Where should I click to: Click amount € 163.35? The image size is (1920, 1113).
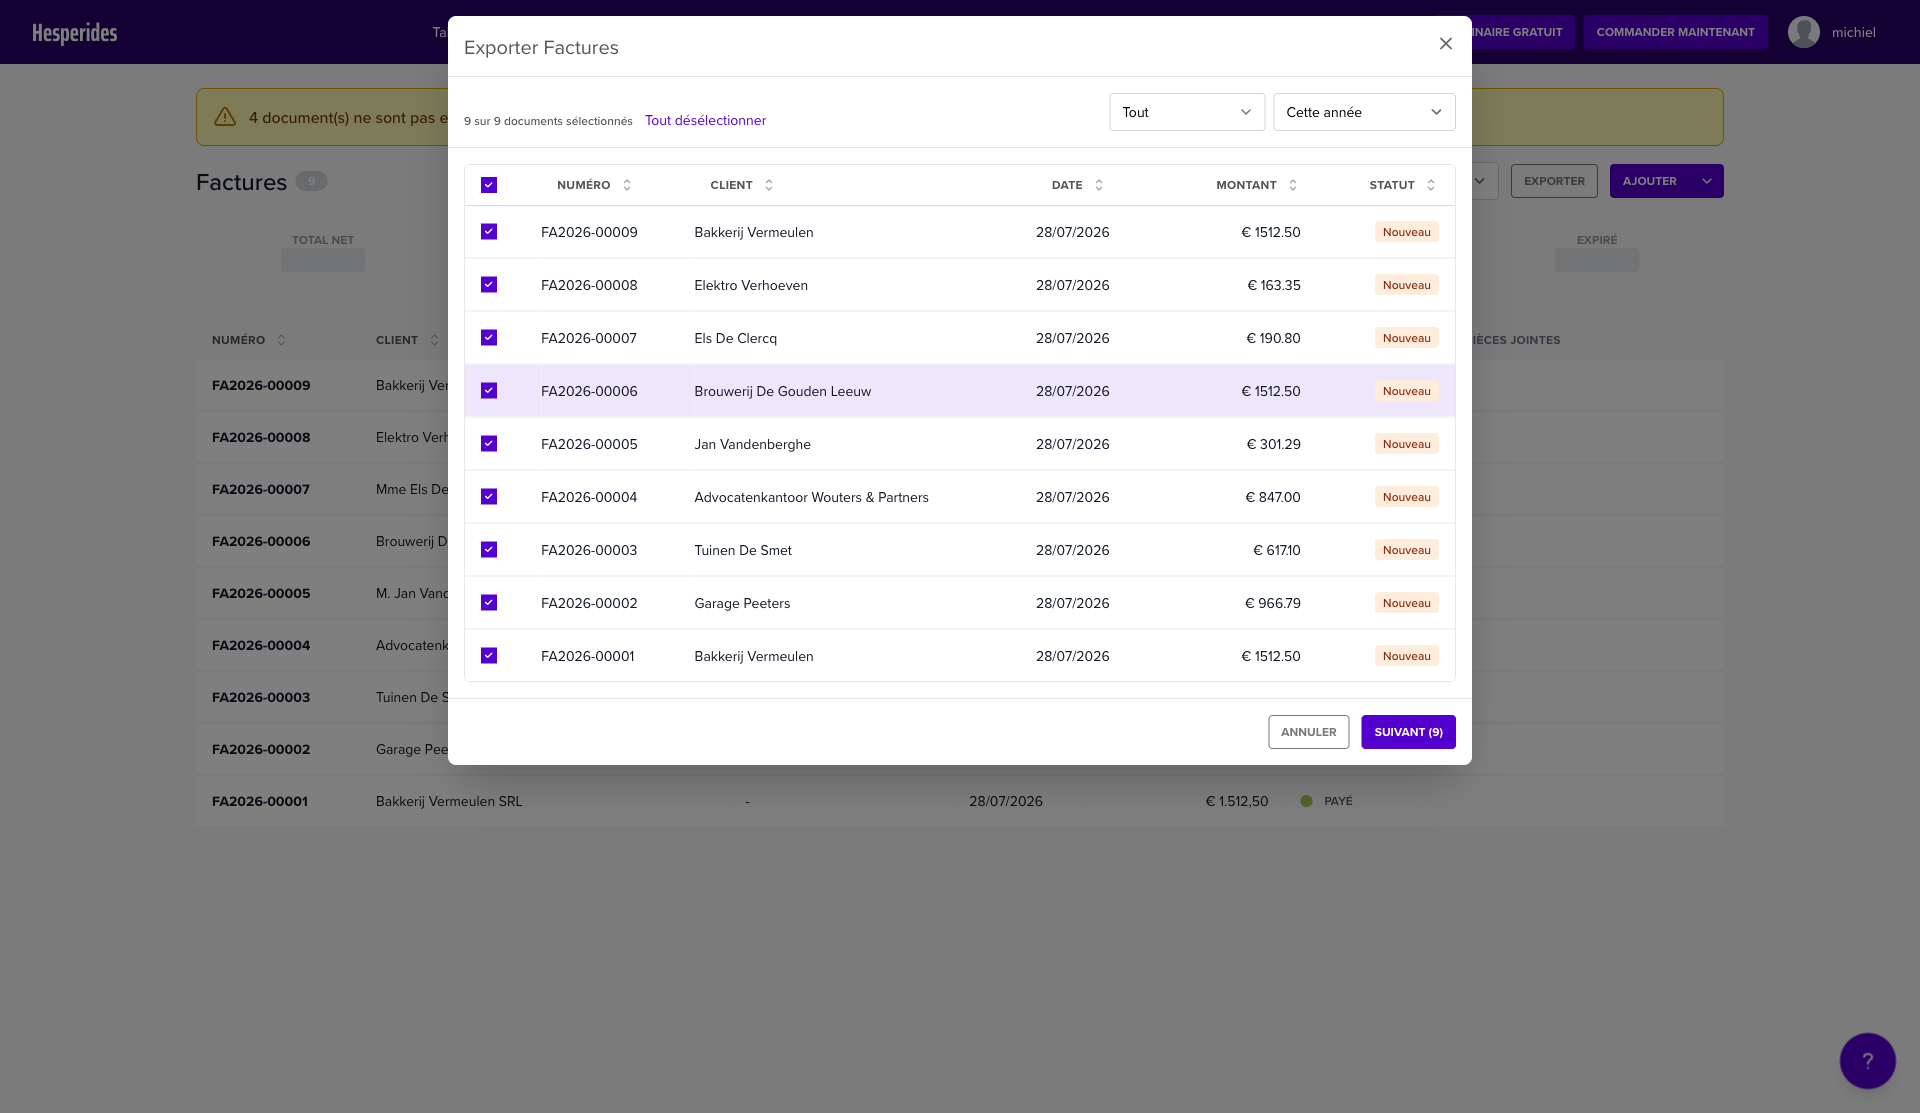(x=1273, y=285)
